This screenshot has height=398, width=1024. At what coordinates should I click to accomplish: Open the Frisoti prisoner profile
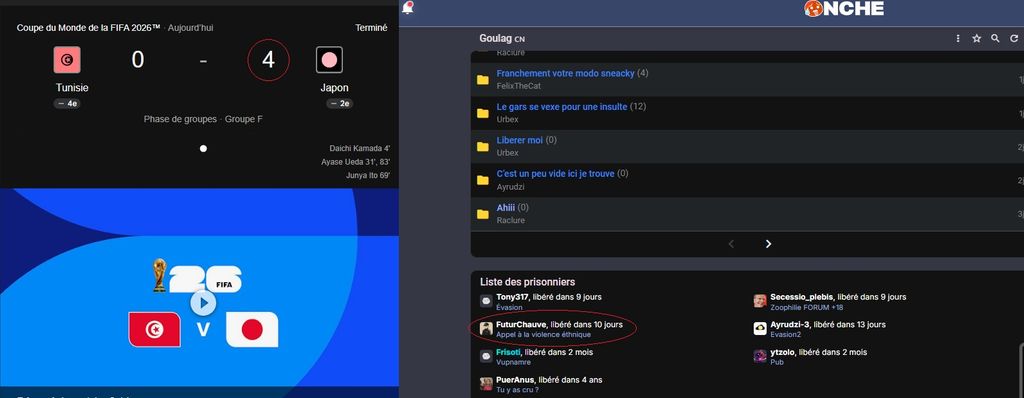click(x=508, y=352)
